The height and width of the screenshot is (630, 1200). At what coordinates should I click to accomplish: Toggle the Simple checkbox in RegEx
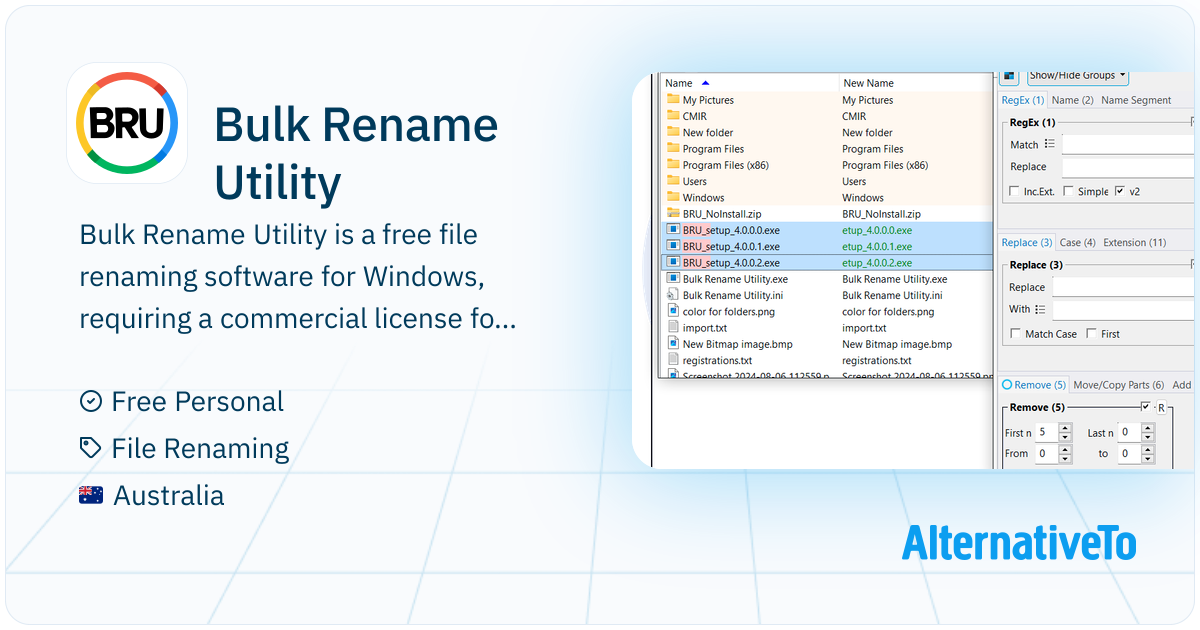point(1068,191)
